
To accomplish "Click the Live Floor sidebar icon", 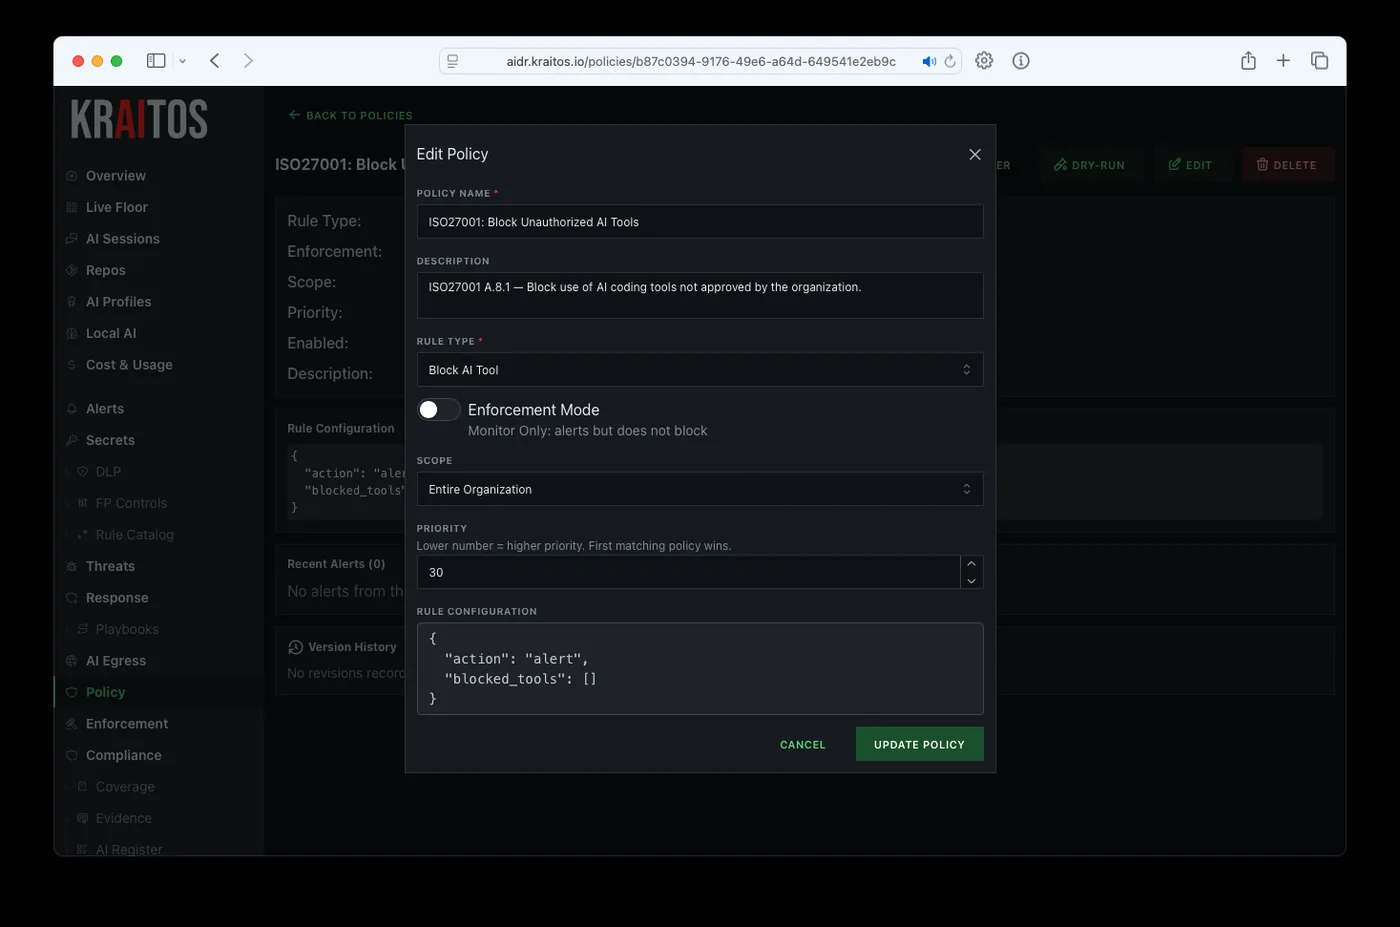I will [x=71, y=207].
